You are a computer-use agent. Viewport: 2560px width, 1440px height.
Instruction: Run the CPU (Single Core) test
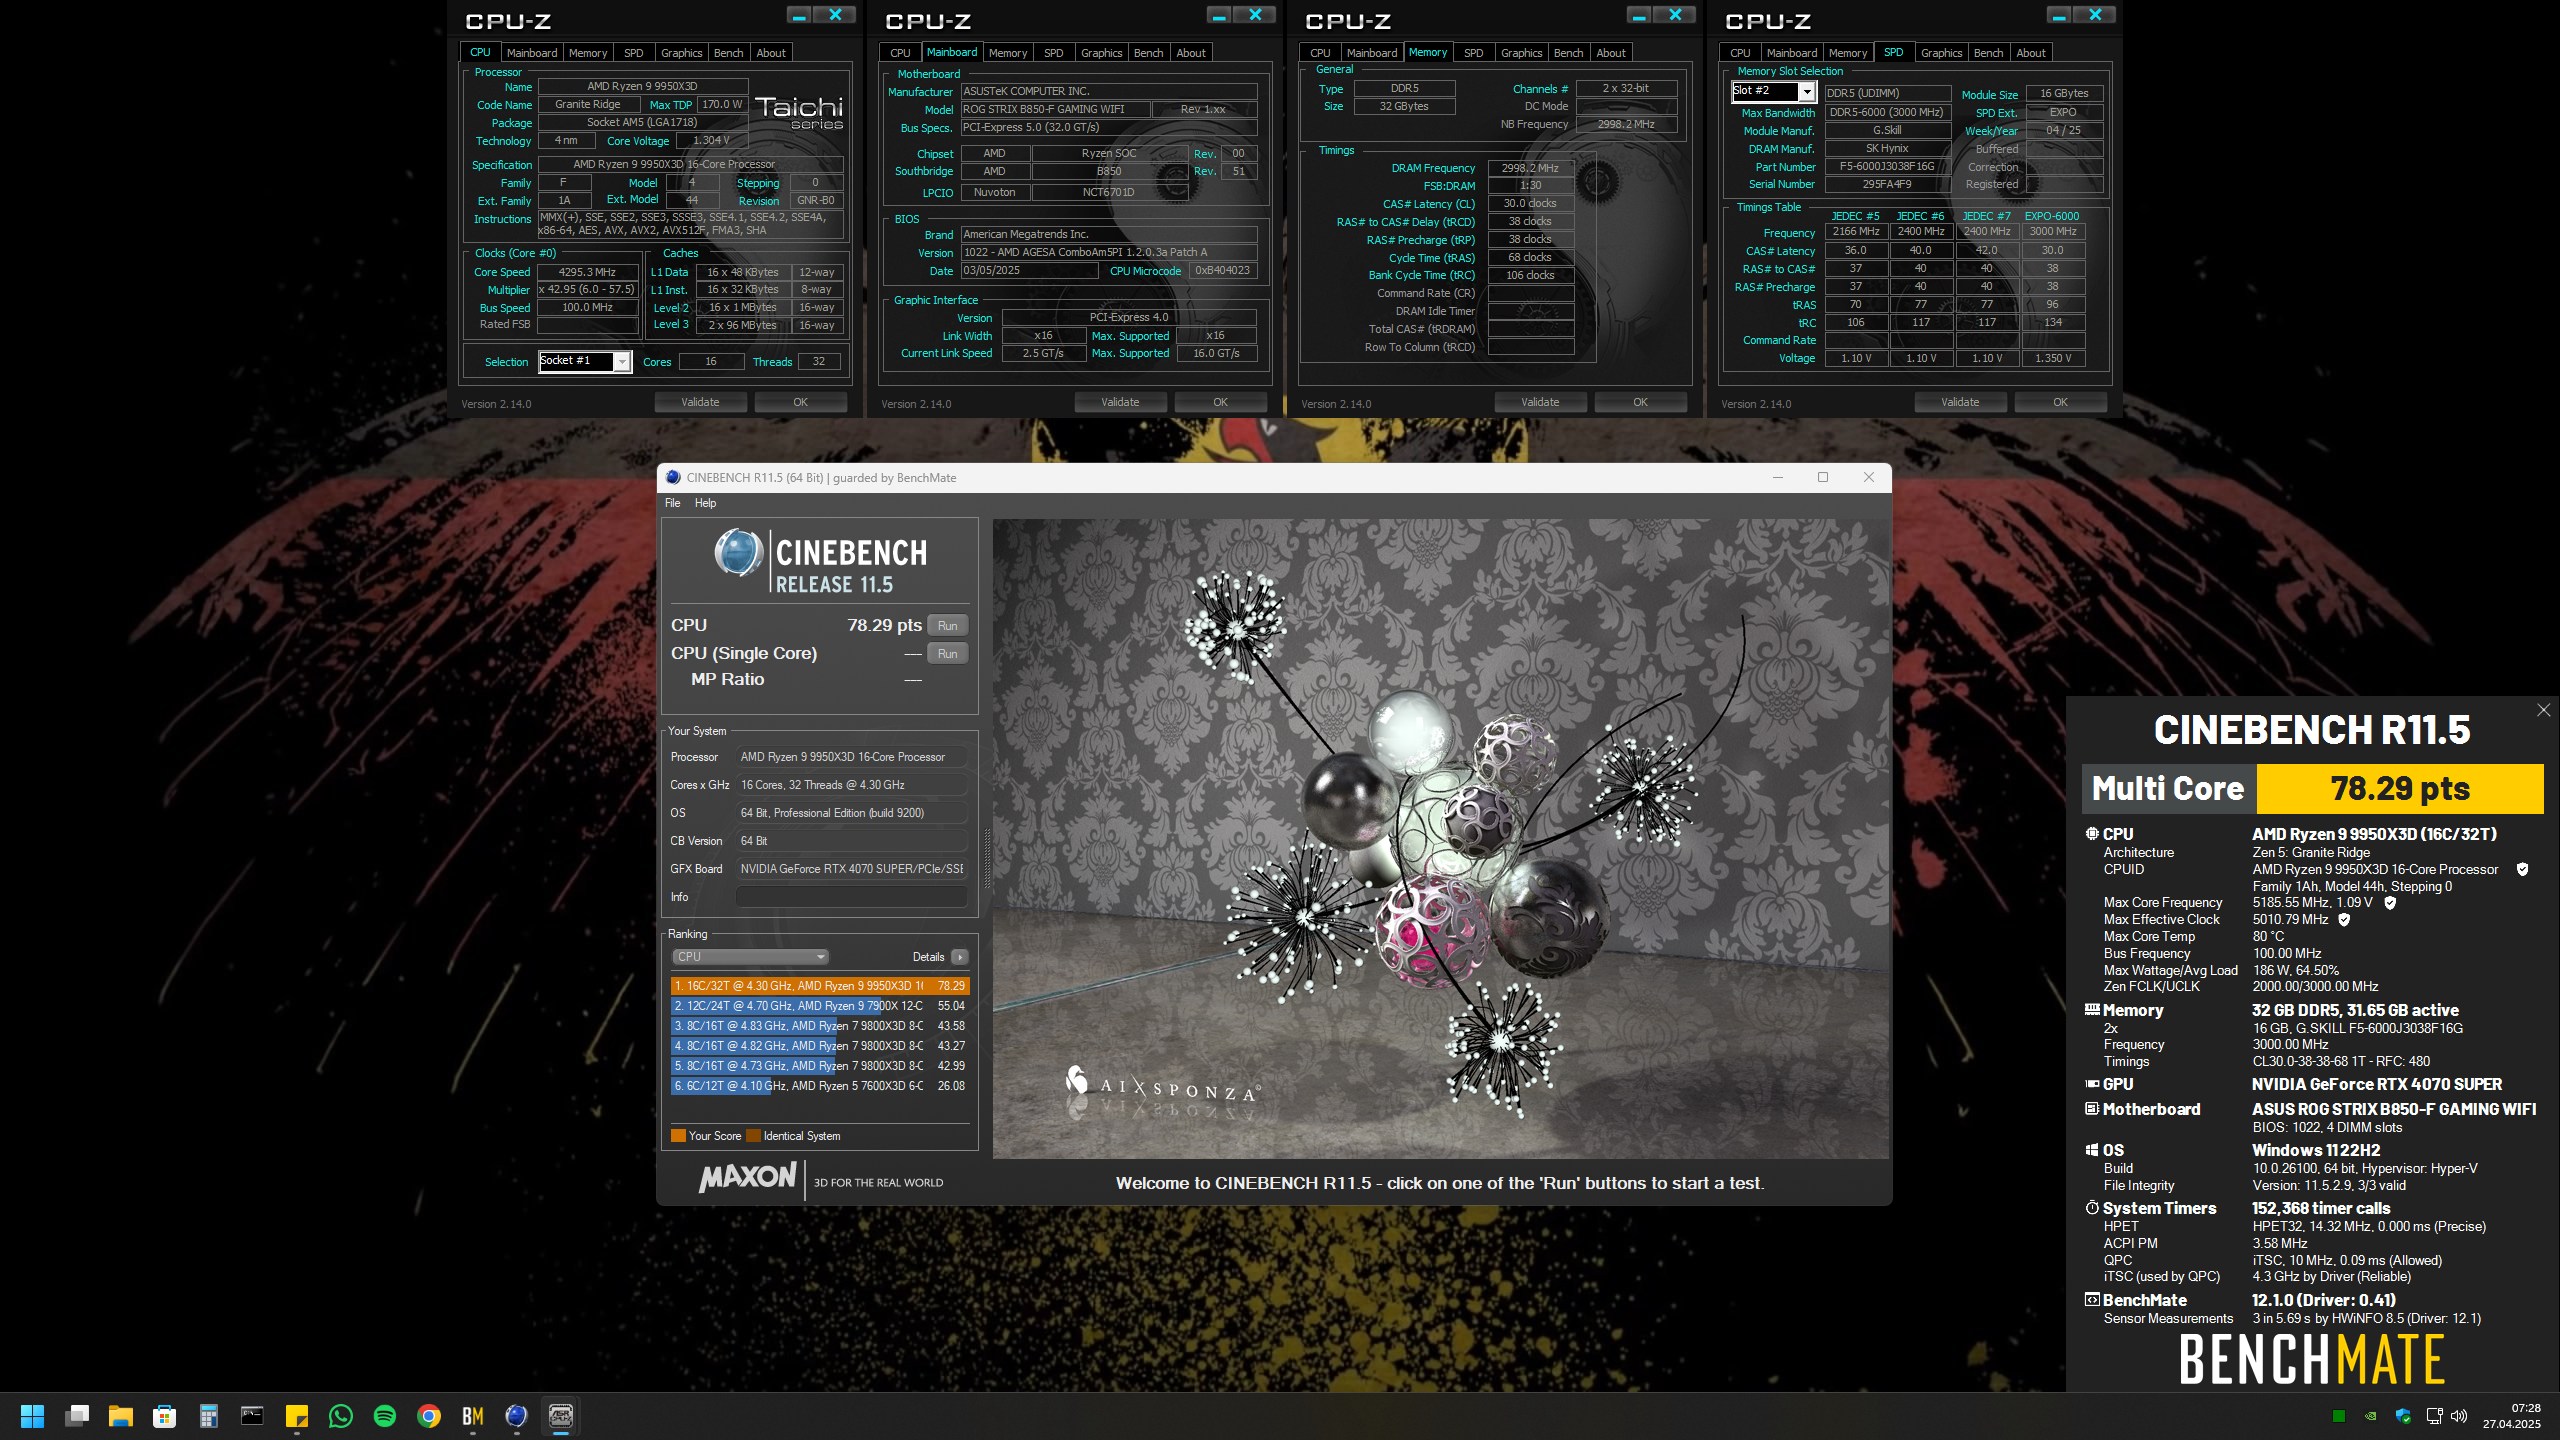click(x=948, y=653)
